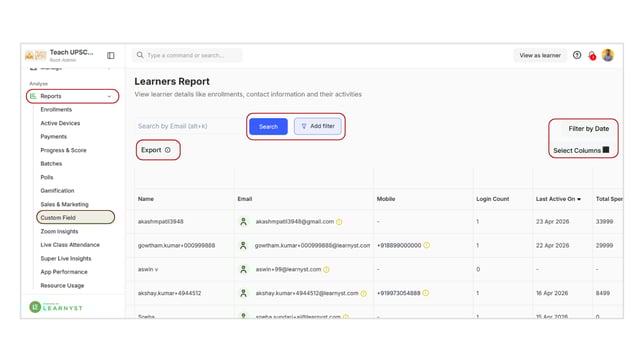Viewport: 644px width, 362px height.
Task: Open App Performance report
Action: point(64,272)
